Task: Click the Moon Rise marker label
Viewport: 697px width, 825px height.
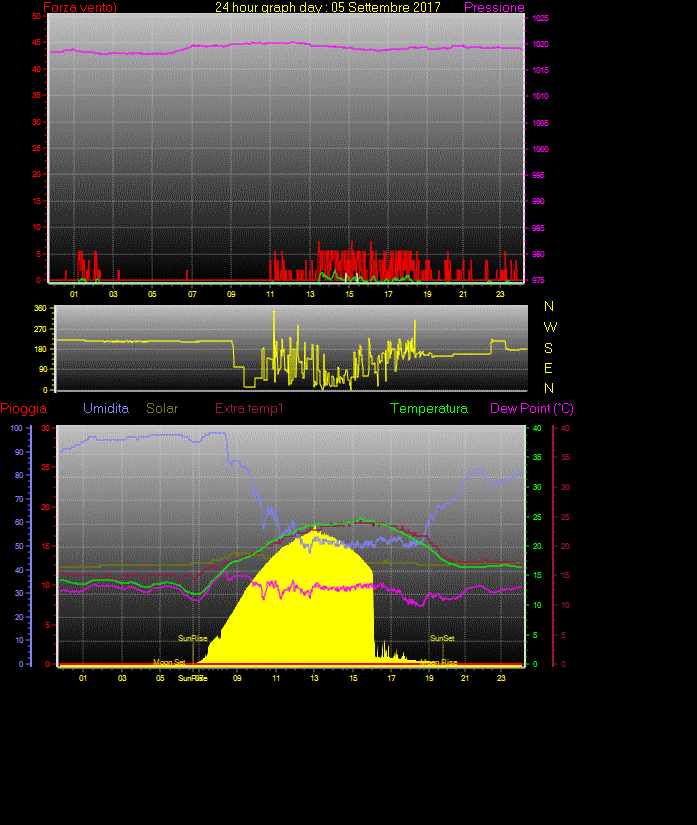Action: [x=438, y=662]
